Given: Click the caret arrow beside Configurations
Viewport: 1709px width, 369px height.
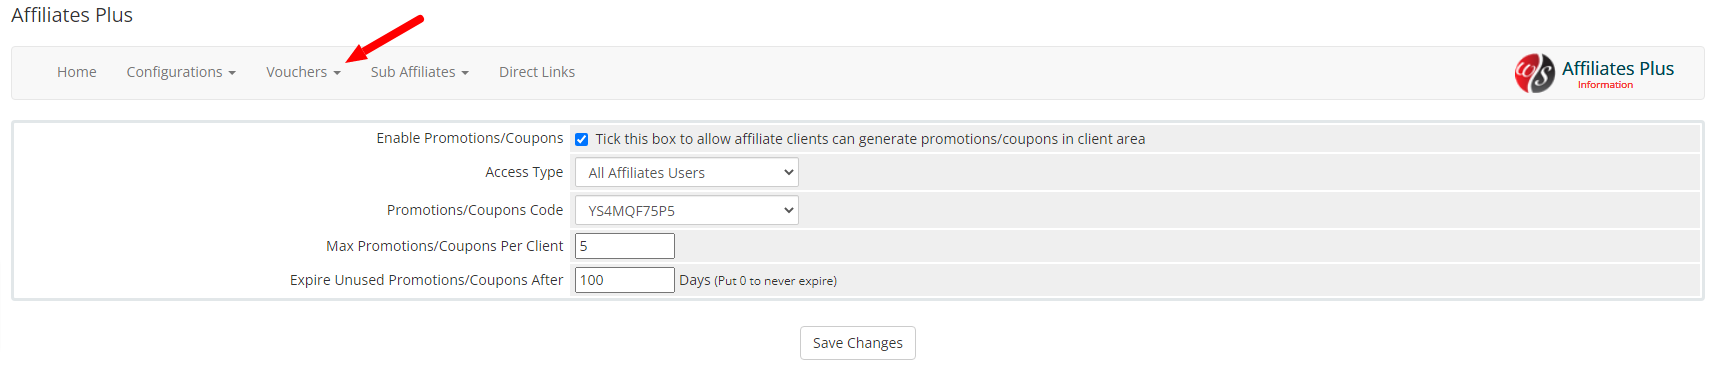Looking at the screenshot, I should [232, 73].
